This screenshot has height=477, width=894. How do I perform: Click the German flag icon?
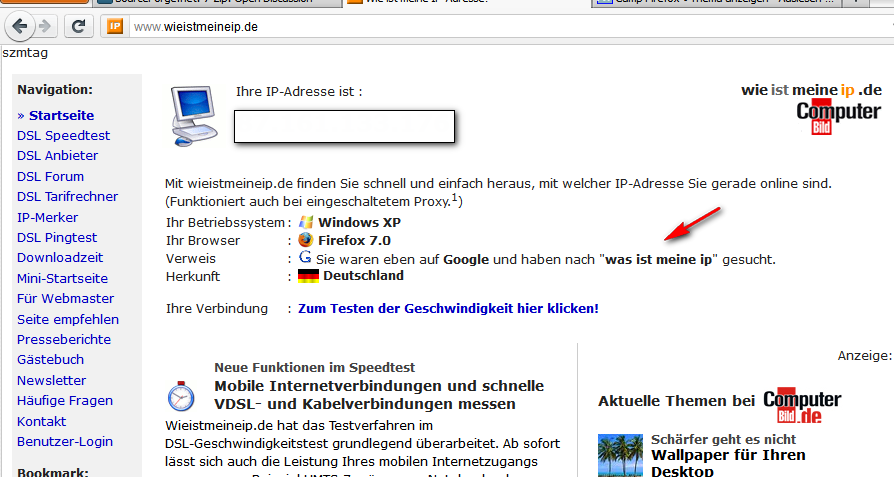[308, 276]
